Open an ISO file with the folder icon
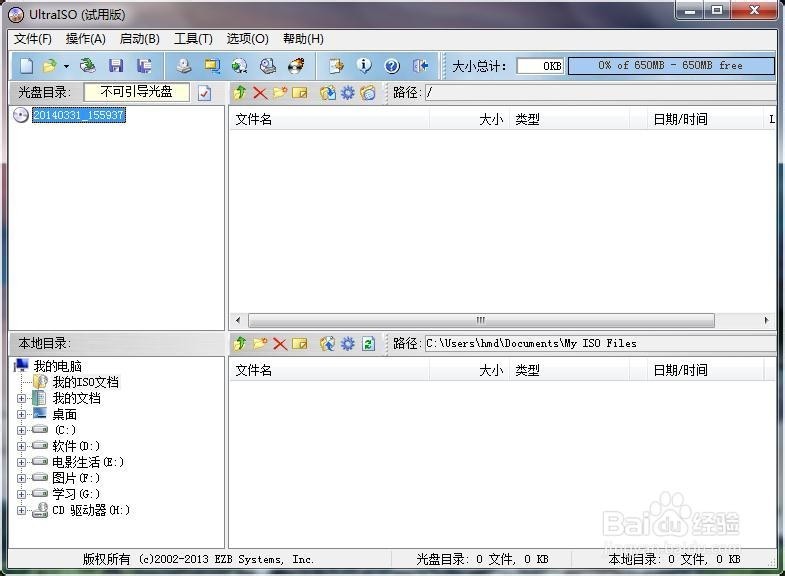The width and height of the screenshot is (785, 576). point(50,66)
